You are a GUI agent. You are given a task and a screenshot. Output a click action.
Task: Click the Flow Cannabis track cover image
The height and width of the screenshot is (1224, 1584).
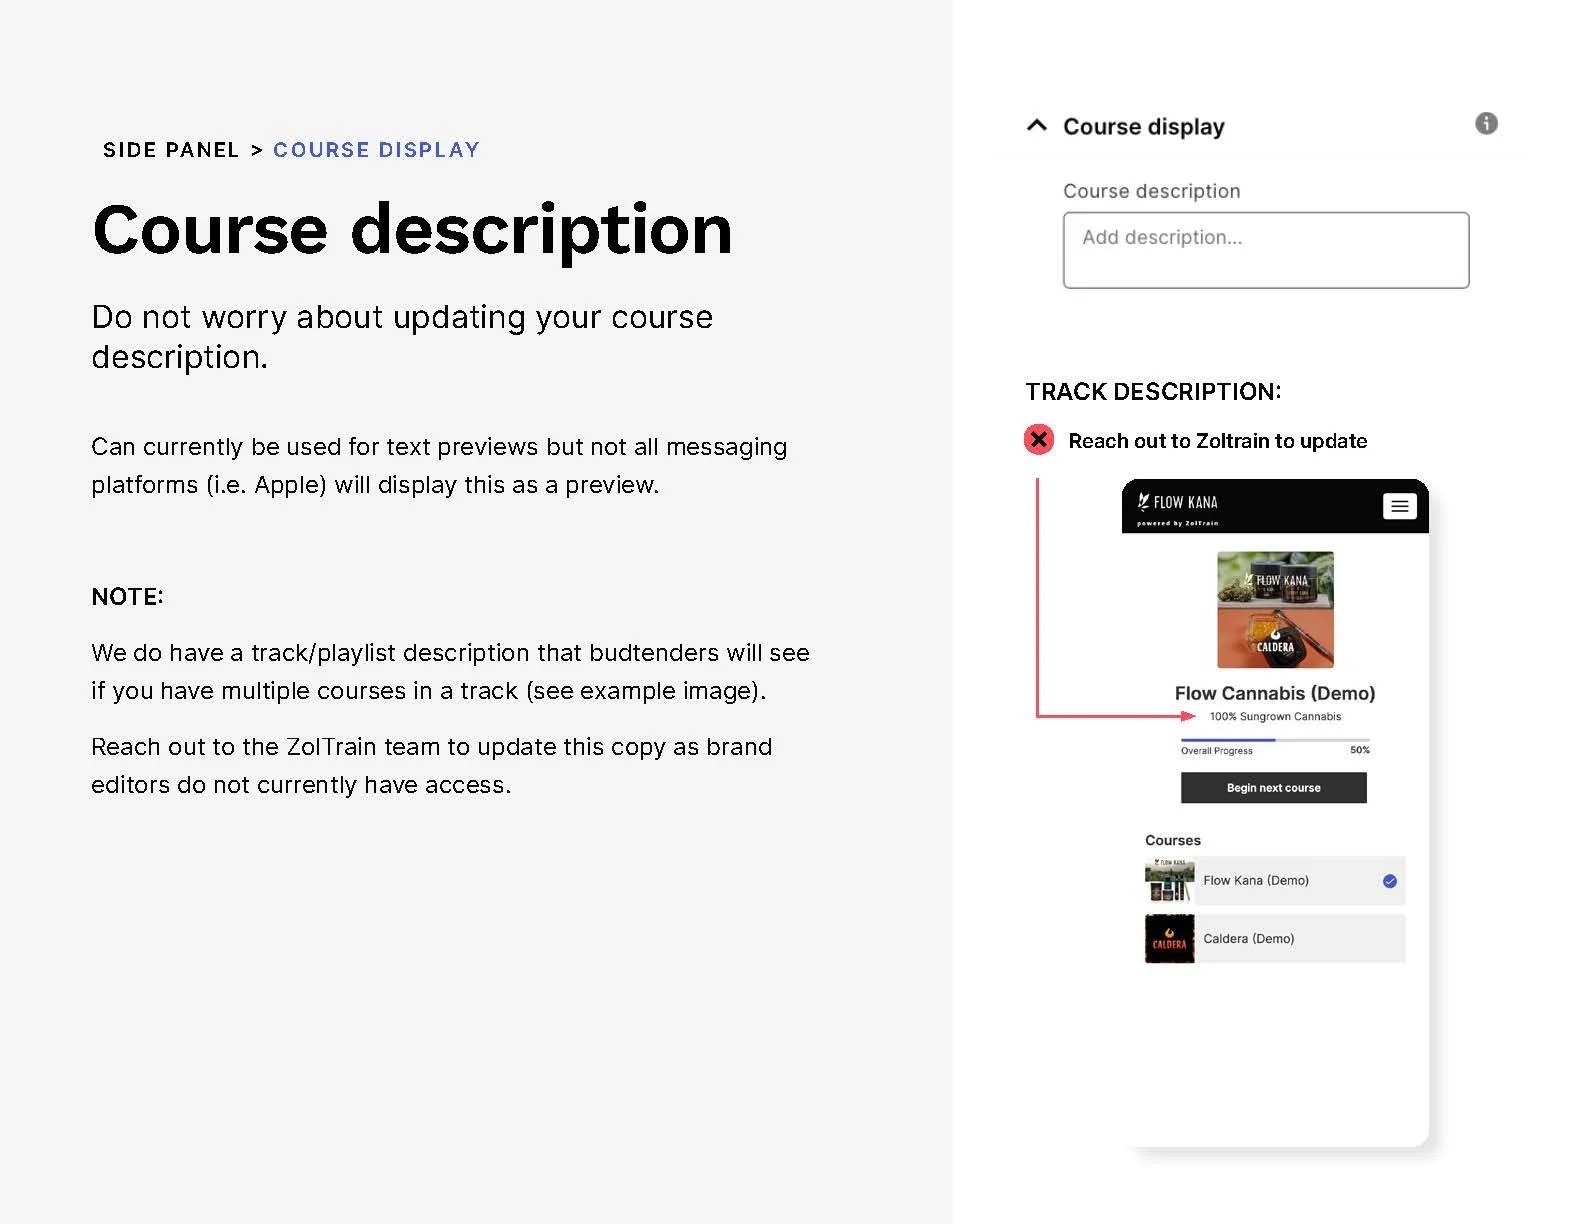click(1275, 610)
